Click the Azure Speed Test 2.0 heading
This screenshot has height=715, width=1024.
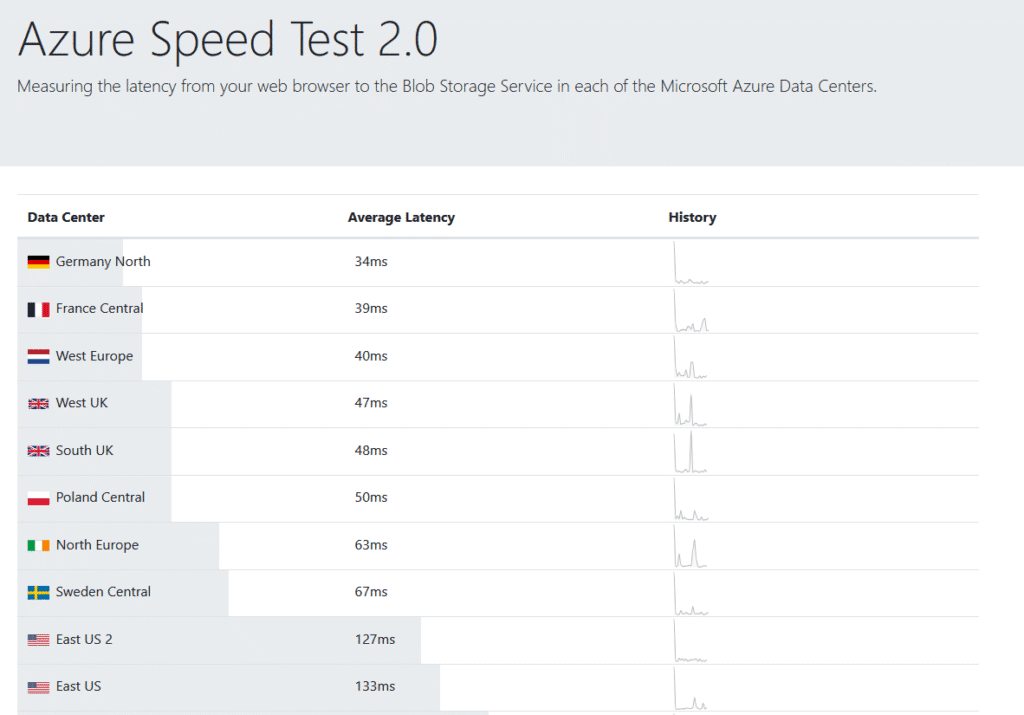228,40
